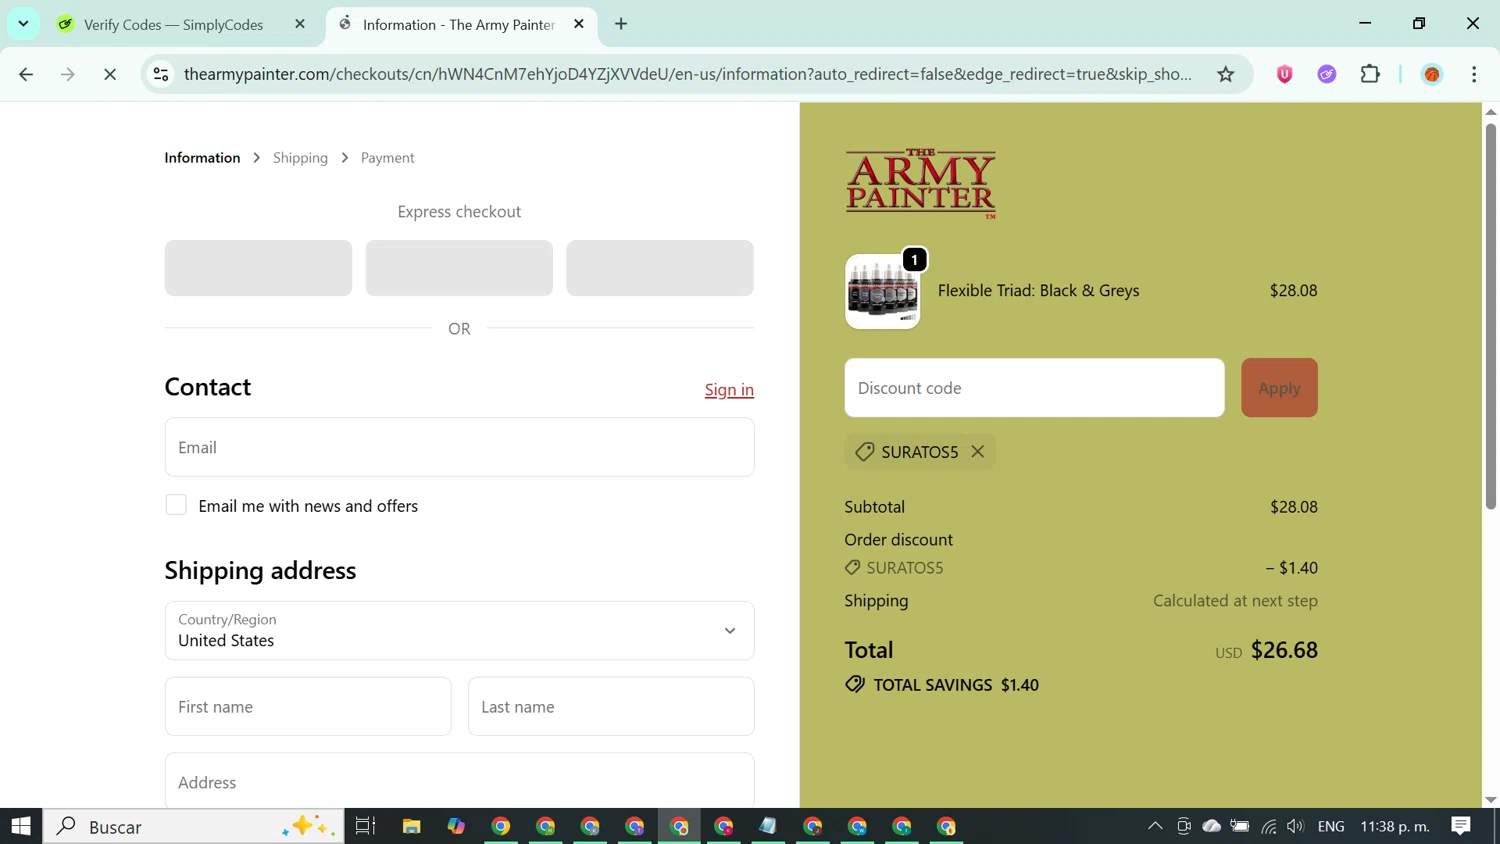Click the First name field

click(308, 707)
